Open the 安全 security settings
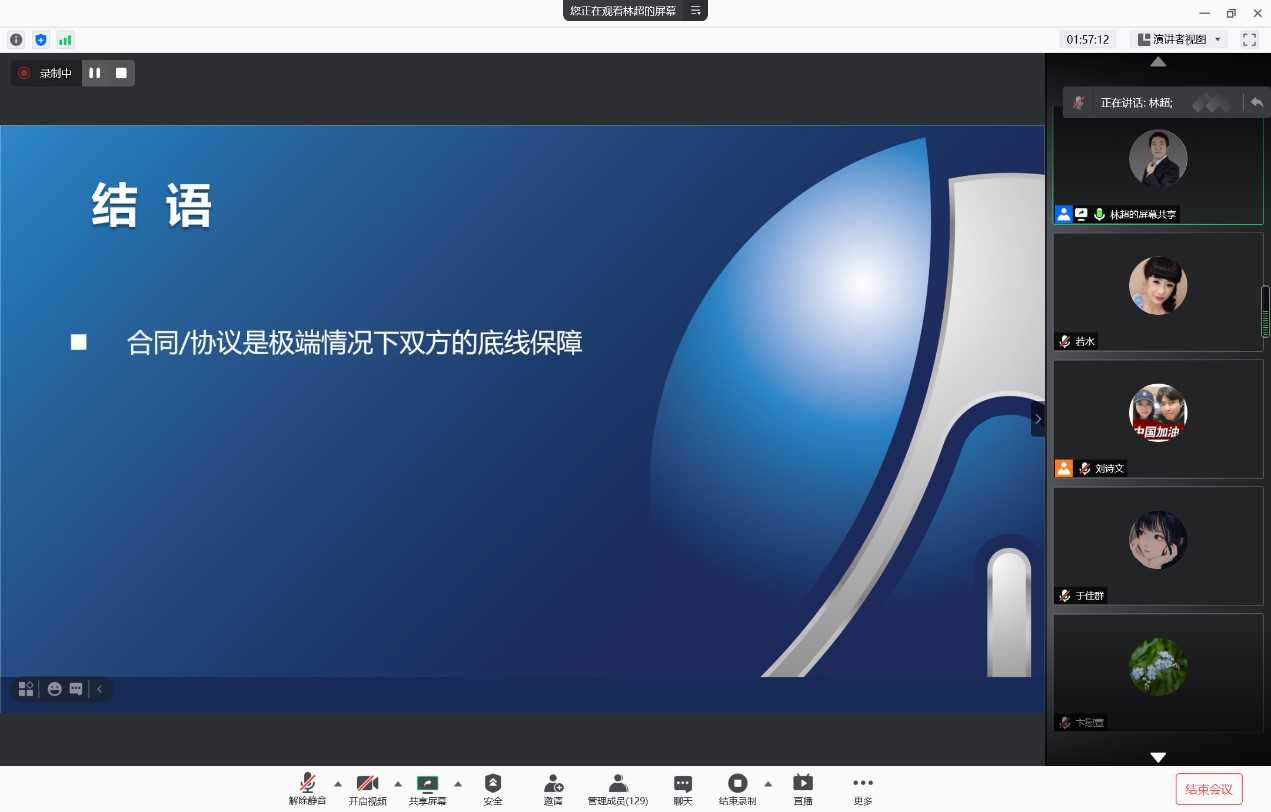Image resolution: width=1271 pixels, height=812 pixels. click(493, 788)
